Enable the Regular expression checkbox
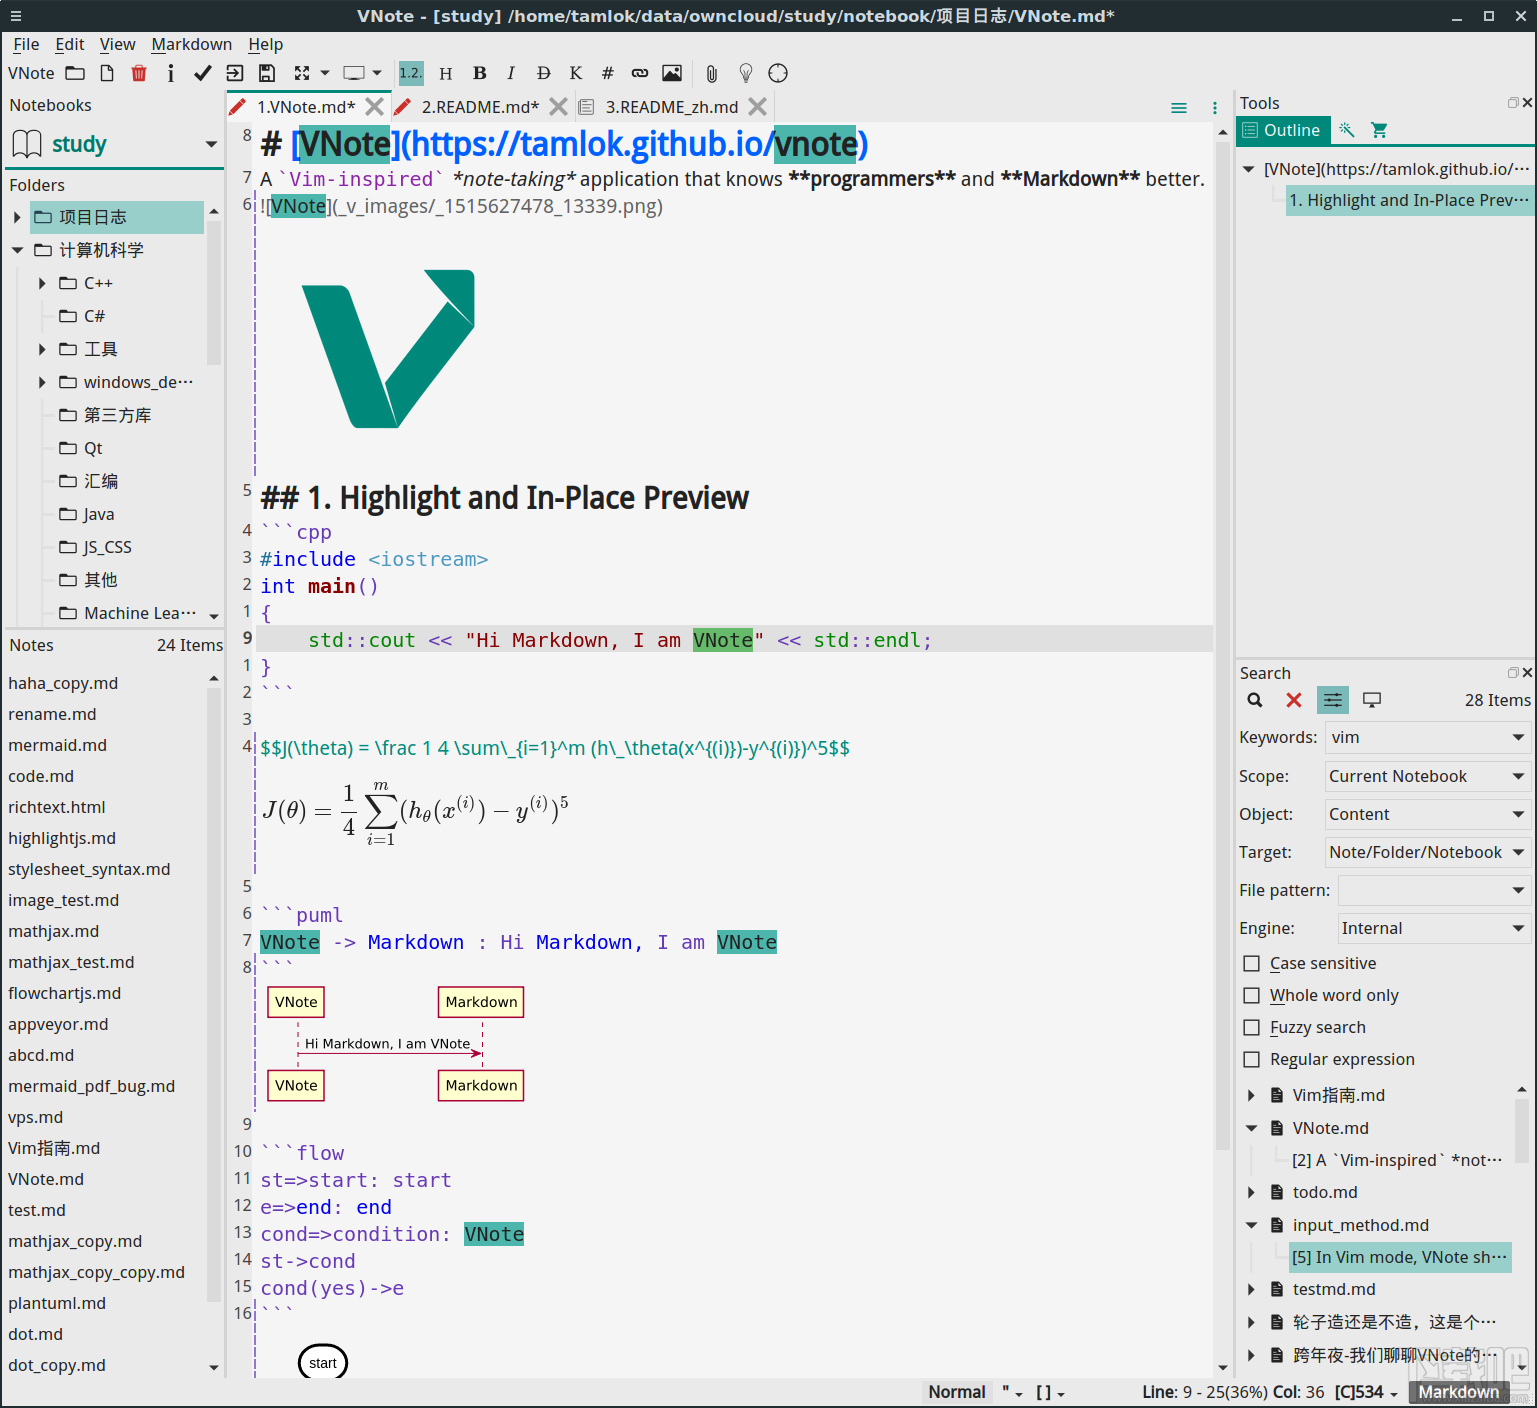Image resolution: width=1537 pixels, height=1408 pixels. tap(1251, 1059)
